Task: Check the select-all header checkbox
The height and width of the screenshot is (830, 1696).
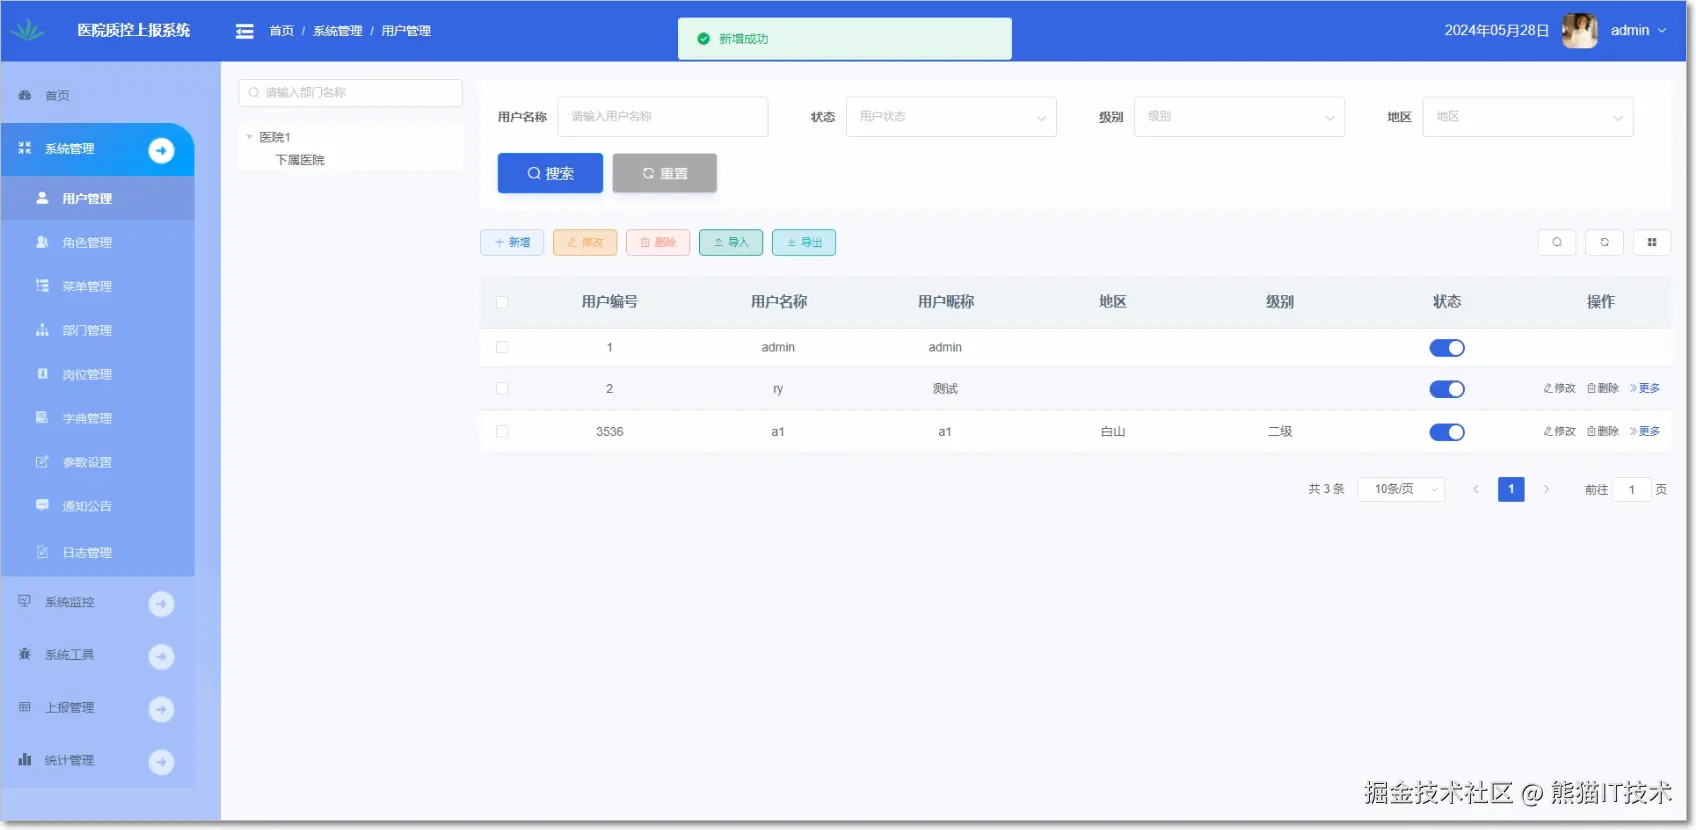Action: point(502,302)
